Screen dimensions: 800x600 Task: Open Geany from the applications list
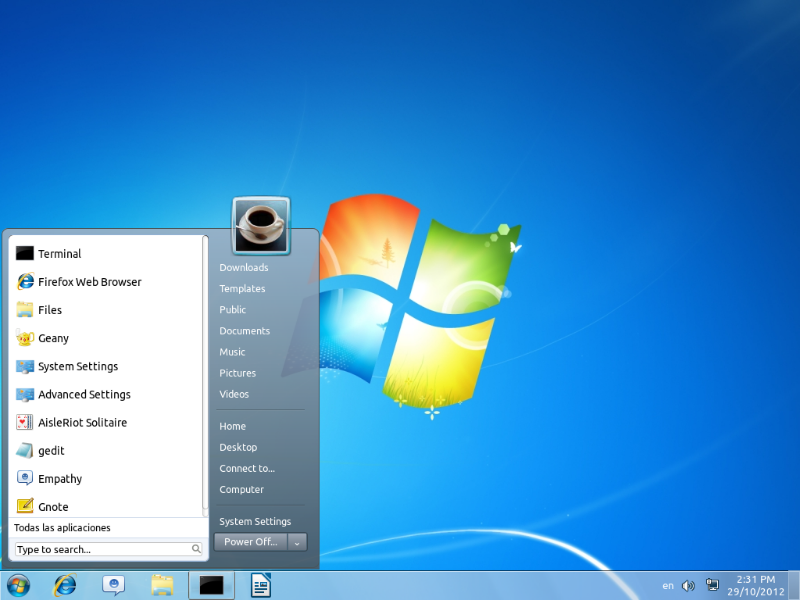pos(53,338)
